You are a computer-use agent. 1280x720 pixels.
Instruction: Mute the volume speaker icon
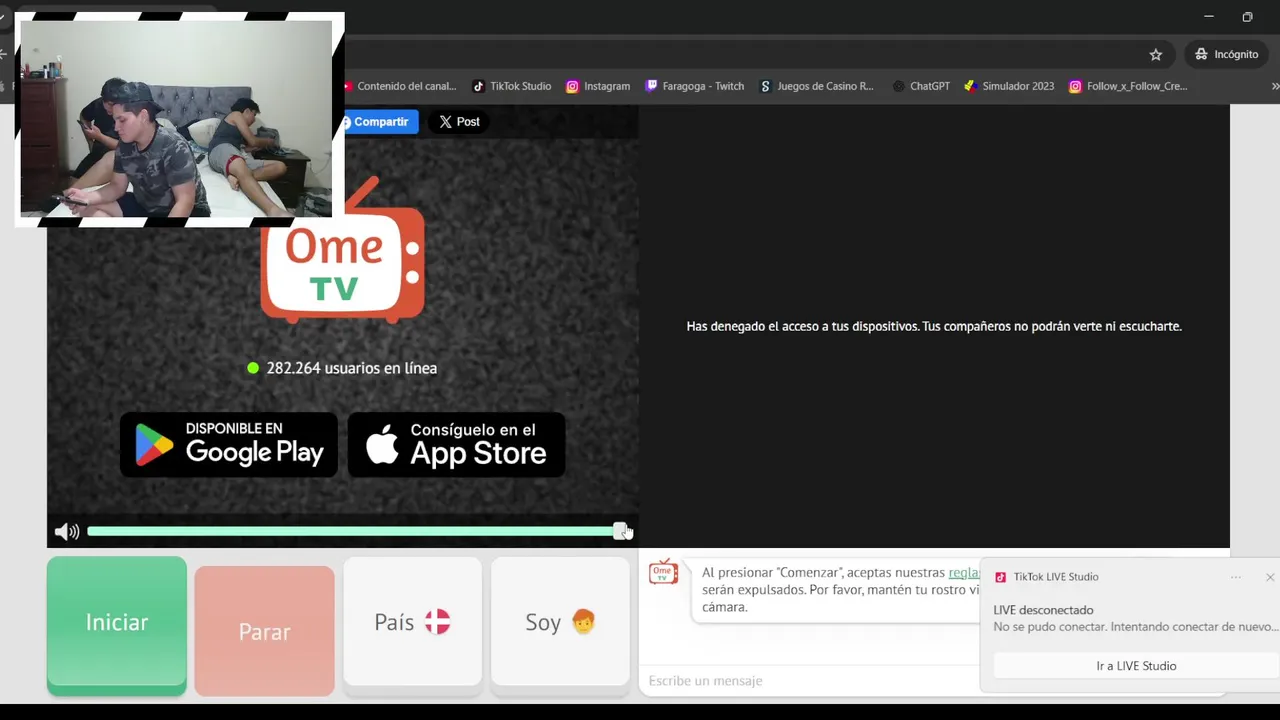(x=67, y=532)
